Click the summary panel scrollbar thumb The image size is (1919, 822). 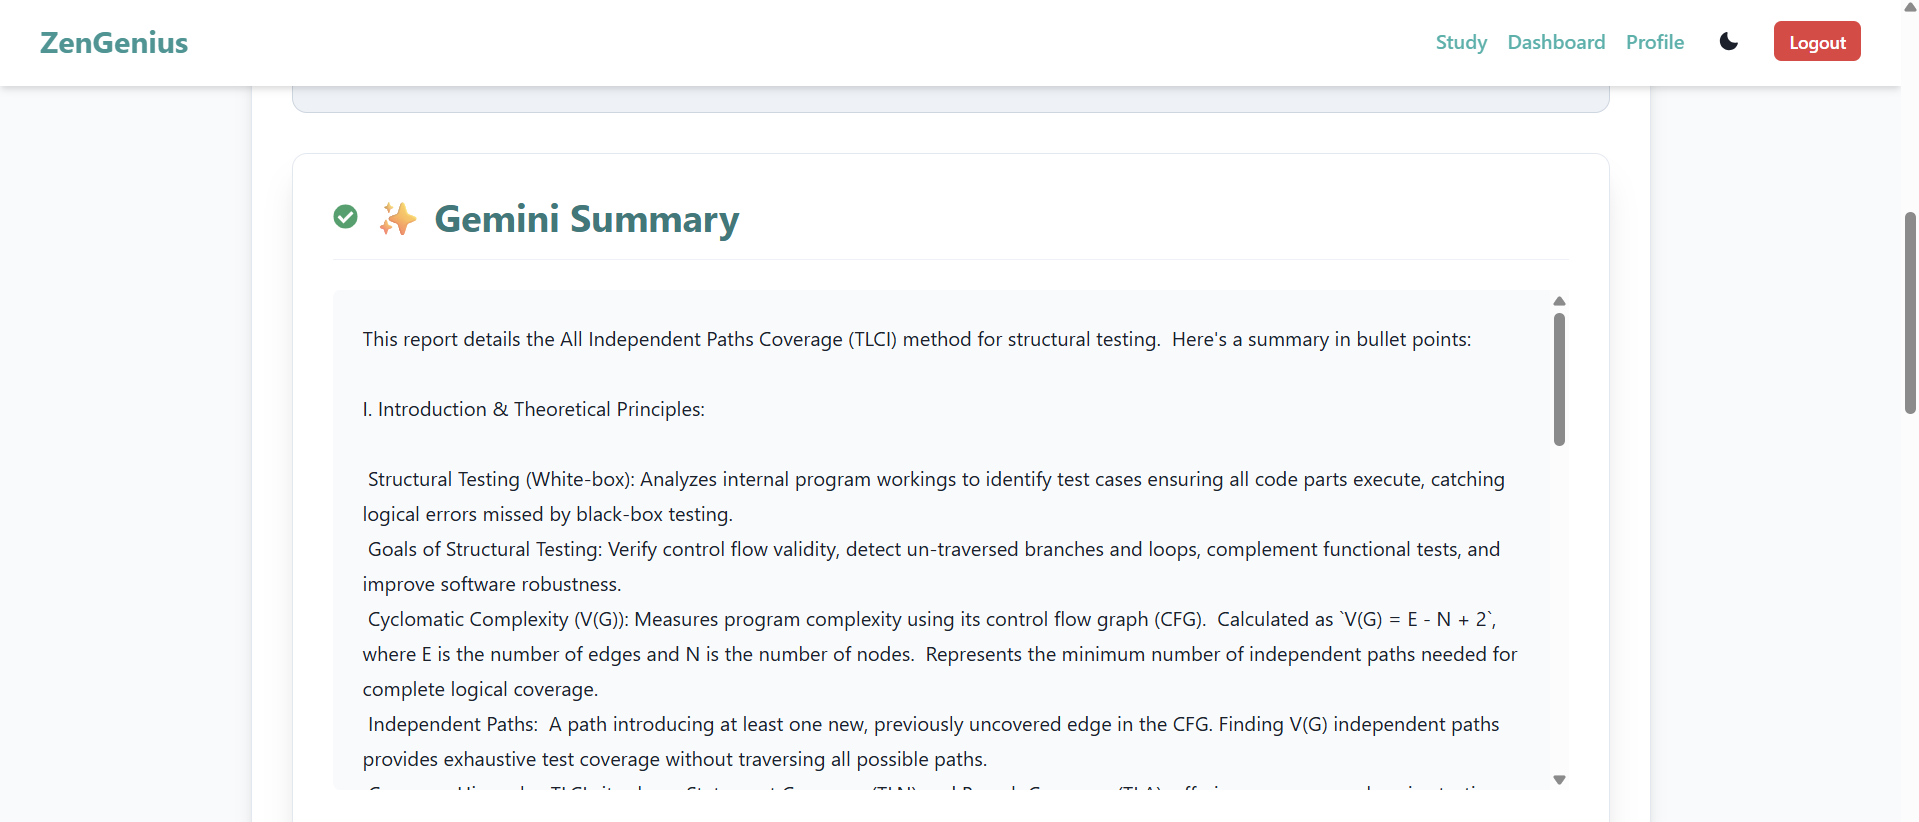(x=1559, y=379)
